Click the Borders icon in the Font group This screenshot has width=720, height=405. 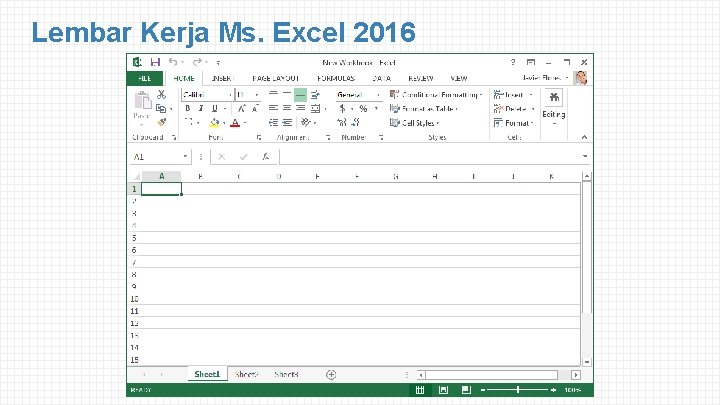(189, 122)
